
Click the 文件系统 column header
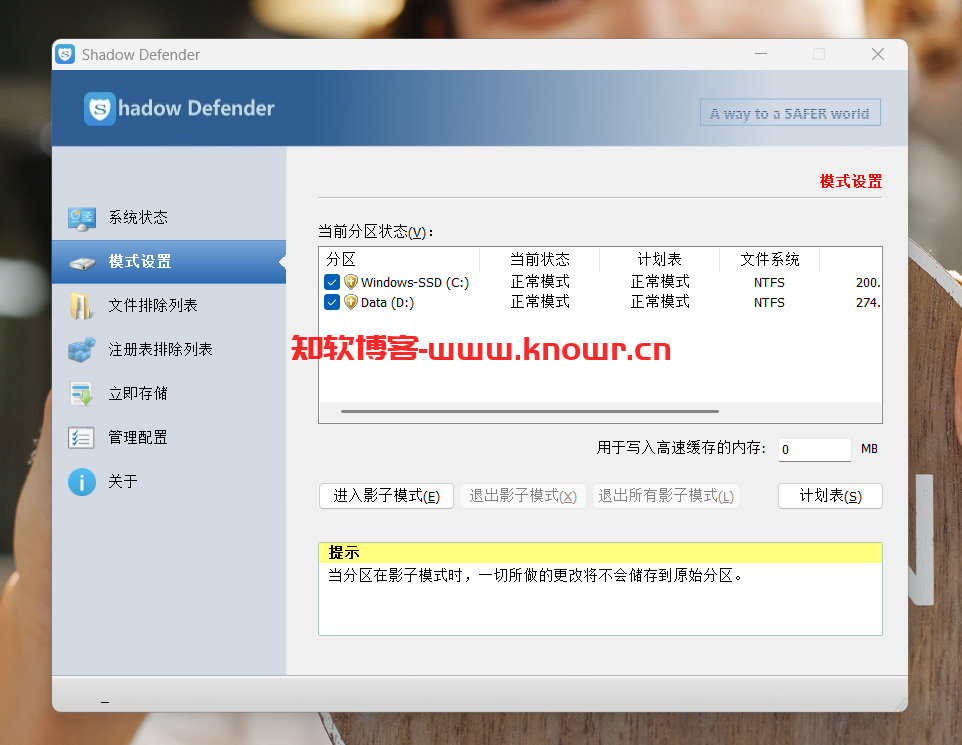pos(769,260)
